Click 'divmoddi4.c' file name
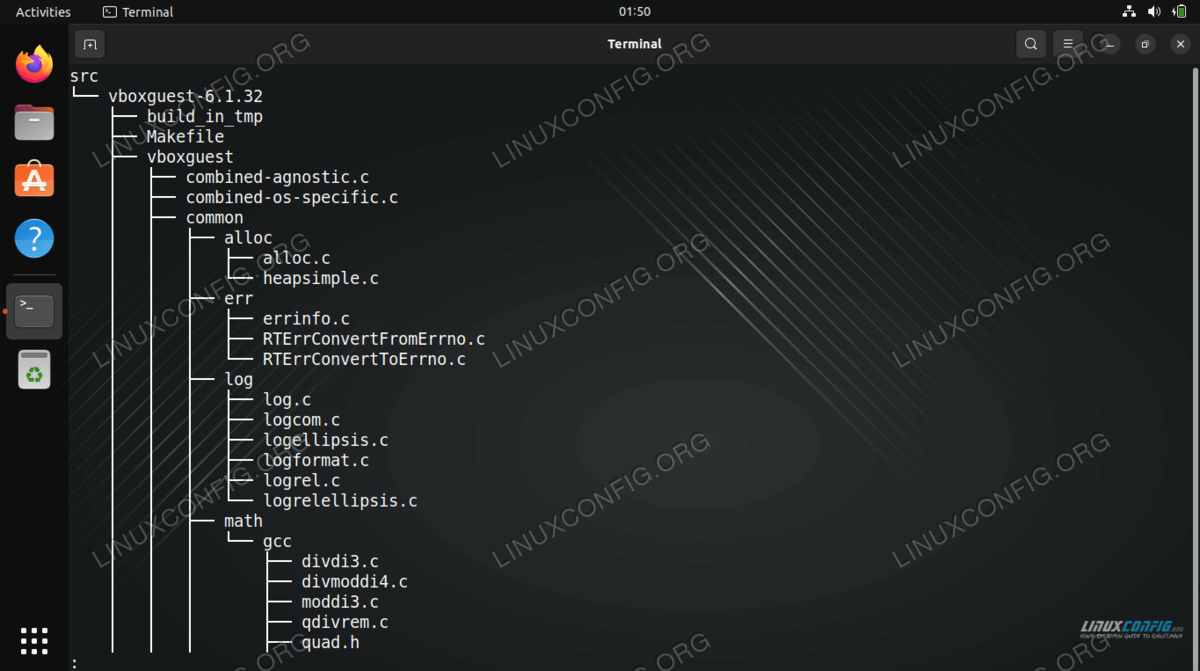This screenshot has width=1200, height=671. tap(355, 582)
